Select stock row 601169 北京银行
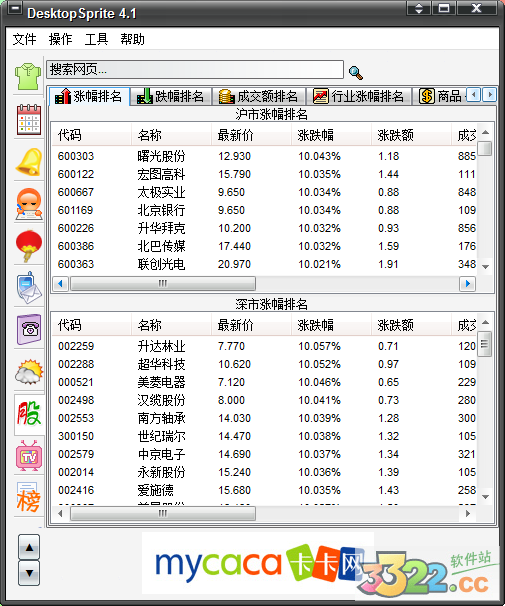 (265, 210)
